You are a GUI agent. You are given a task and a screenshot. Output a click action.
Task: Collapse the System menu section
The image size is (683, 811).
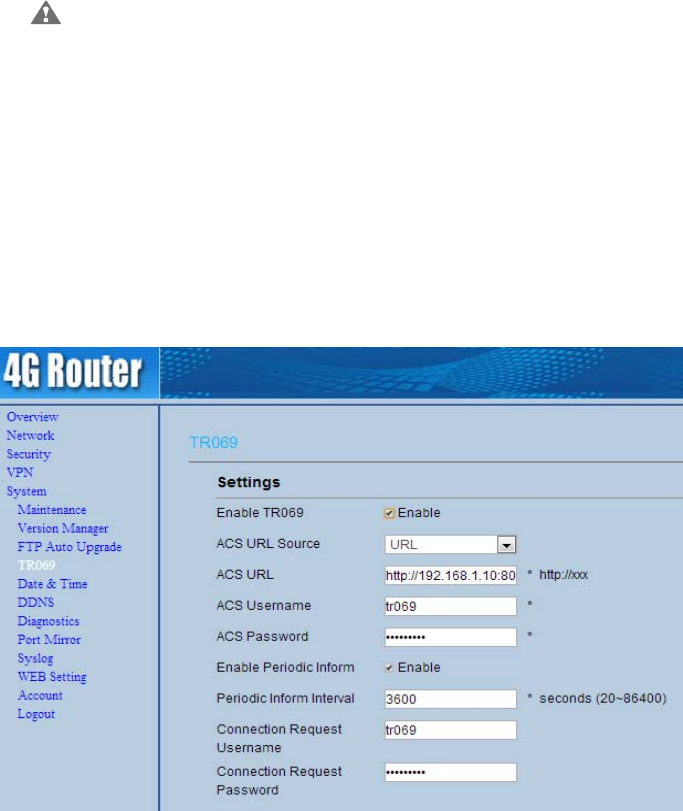pyautogui.click(x=26, y=491)
